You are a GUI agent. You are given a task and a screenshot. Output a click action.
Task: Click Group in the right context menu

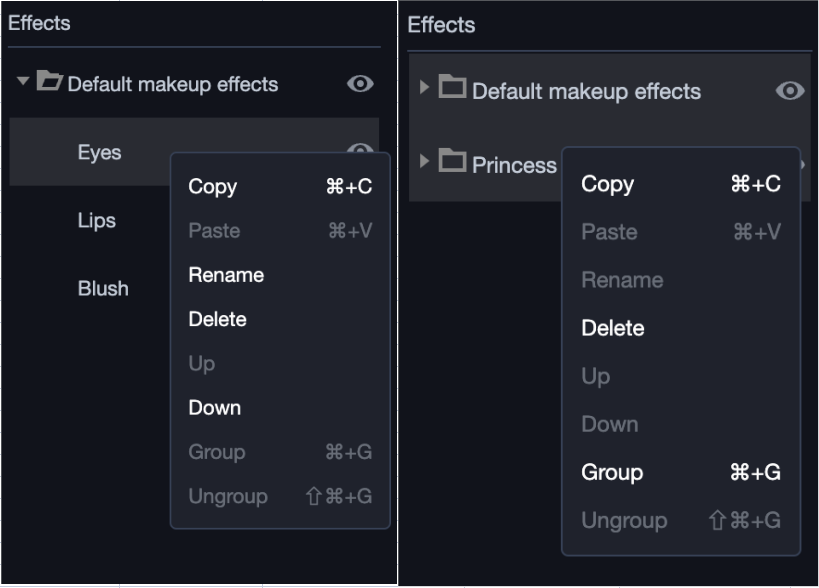coord(612,473)
